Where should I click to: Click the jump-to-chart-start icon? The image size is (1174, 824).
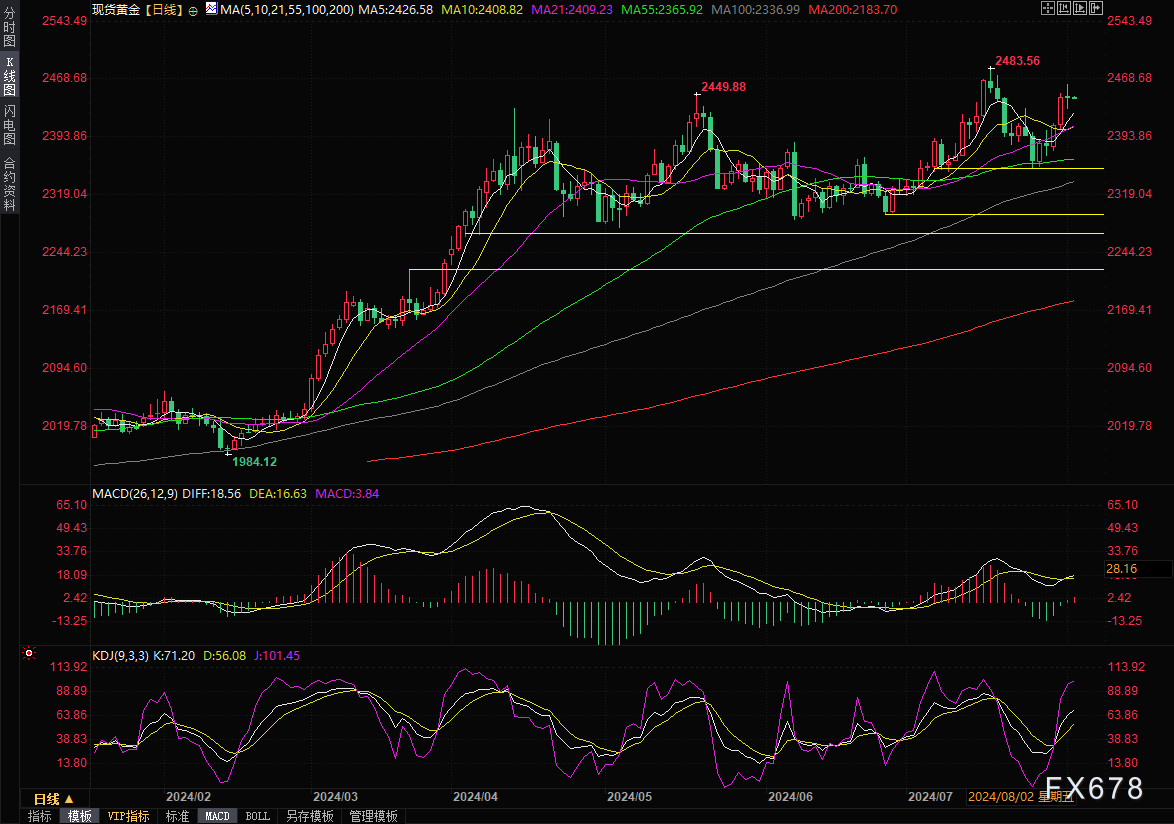[1064, 8]
